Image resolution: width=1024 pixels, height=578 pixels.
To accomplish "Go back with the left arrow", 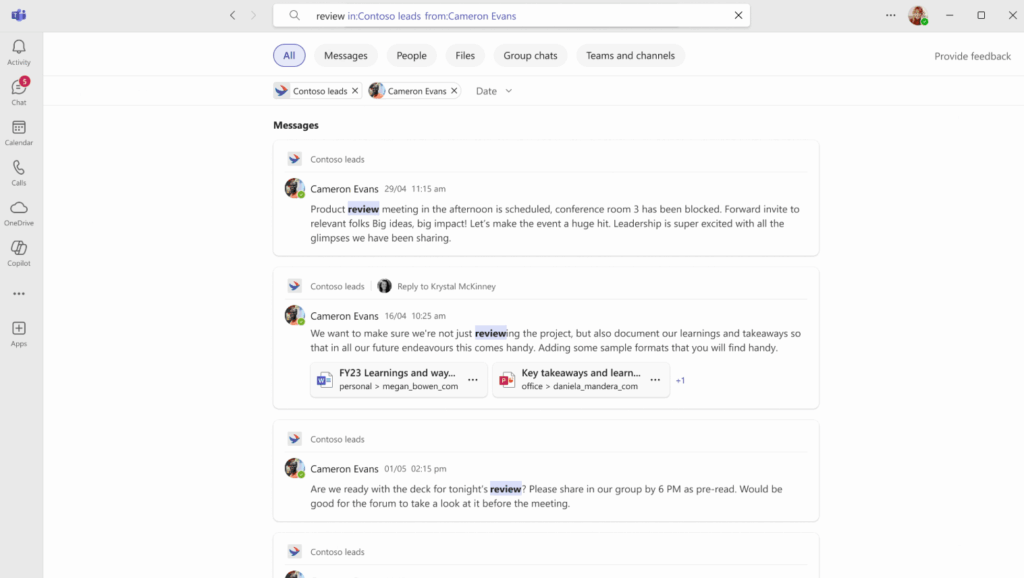I will [232, 15].
